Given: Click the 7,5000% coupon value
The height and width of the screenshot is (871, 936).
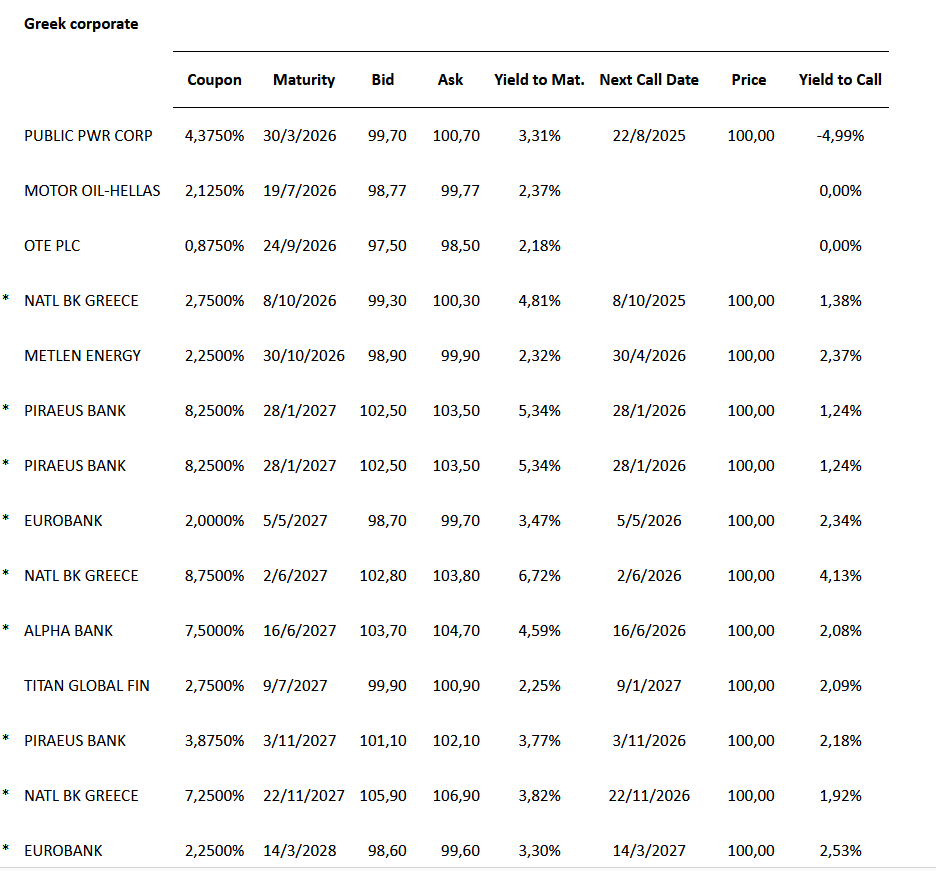Looking at the screenshot, I should tap(214, 630).
